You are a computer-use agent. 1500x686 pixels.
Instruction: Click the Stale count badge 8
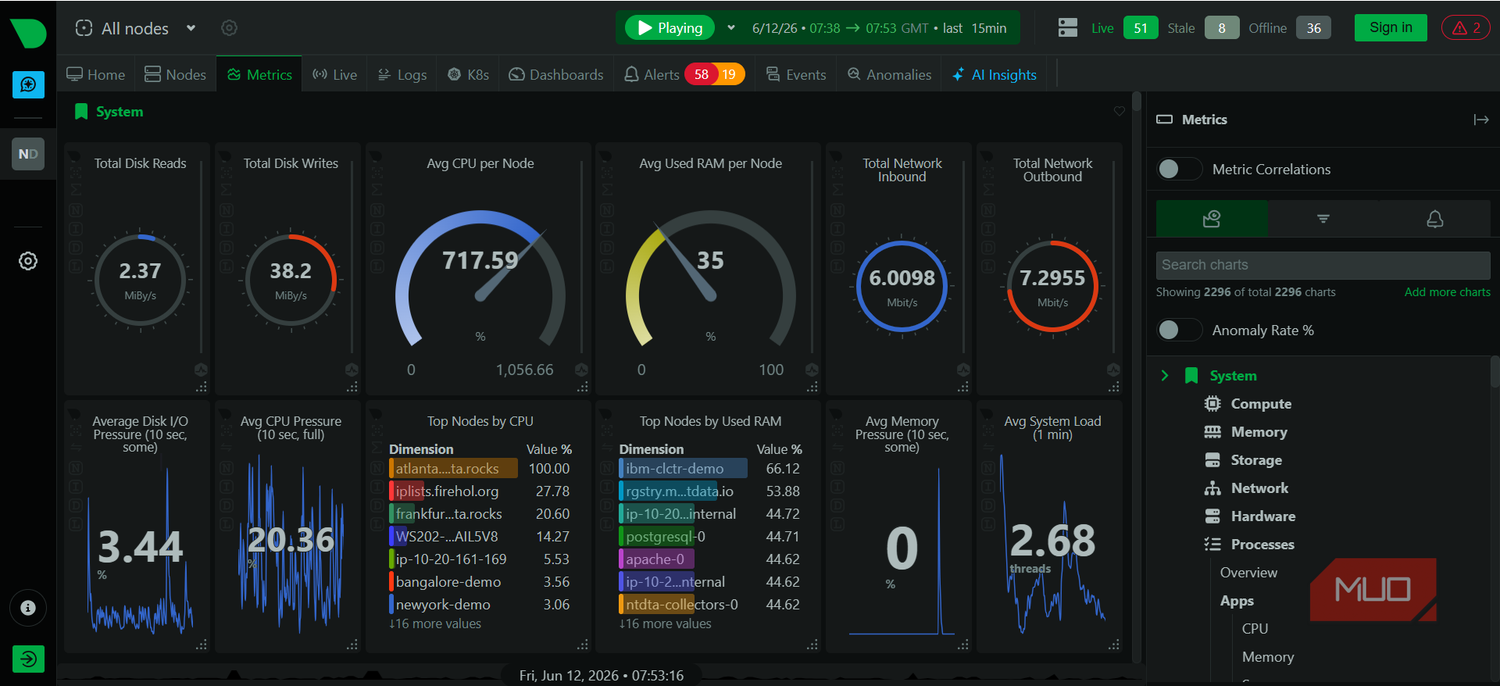coord(1221,28)
